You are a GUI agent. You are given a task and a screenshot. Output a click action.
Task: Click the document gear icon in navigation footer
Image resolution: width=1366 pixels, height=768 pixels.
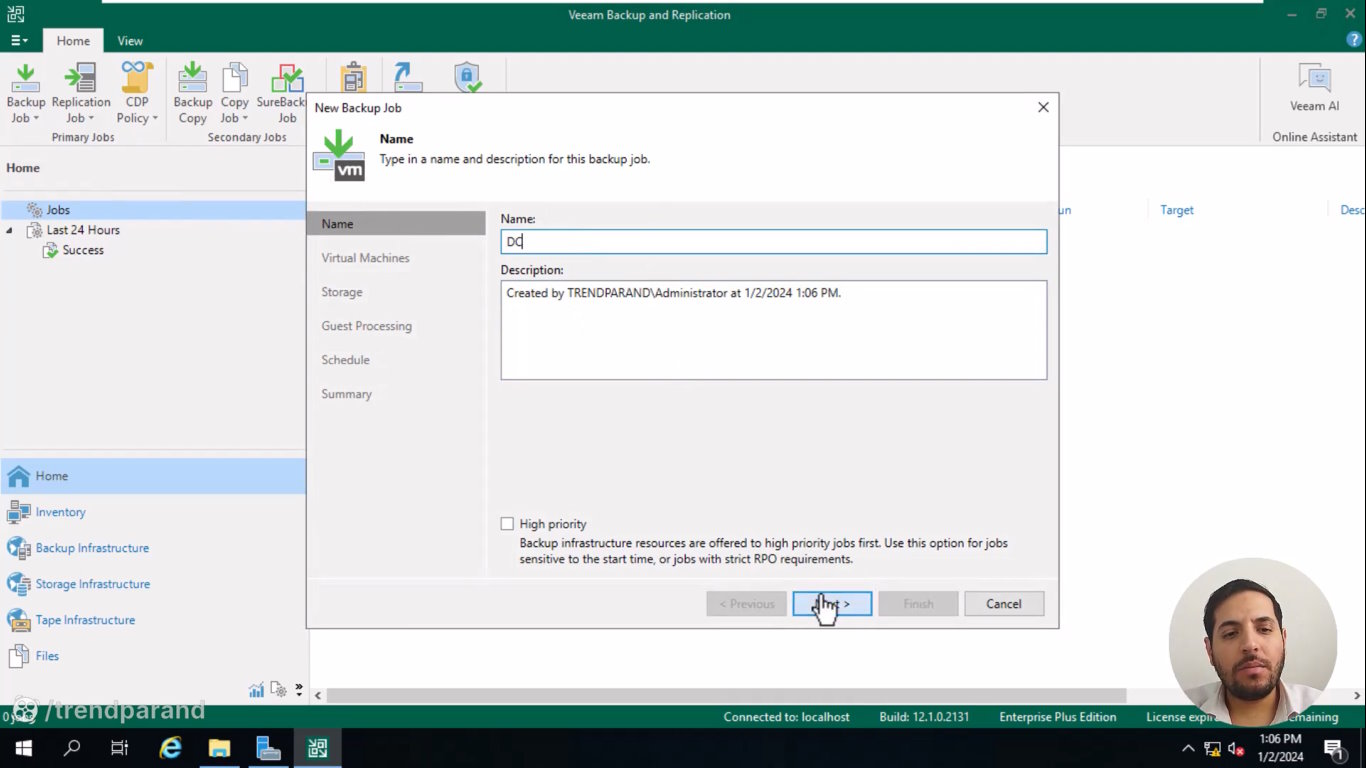279,690
